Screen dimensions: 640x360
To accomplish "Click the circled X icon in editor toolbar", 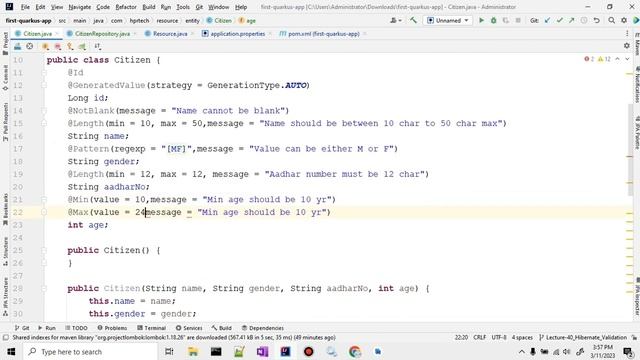I will click(29, 47).
